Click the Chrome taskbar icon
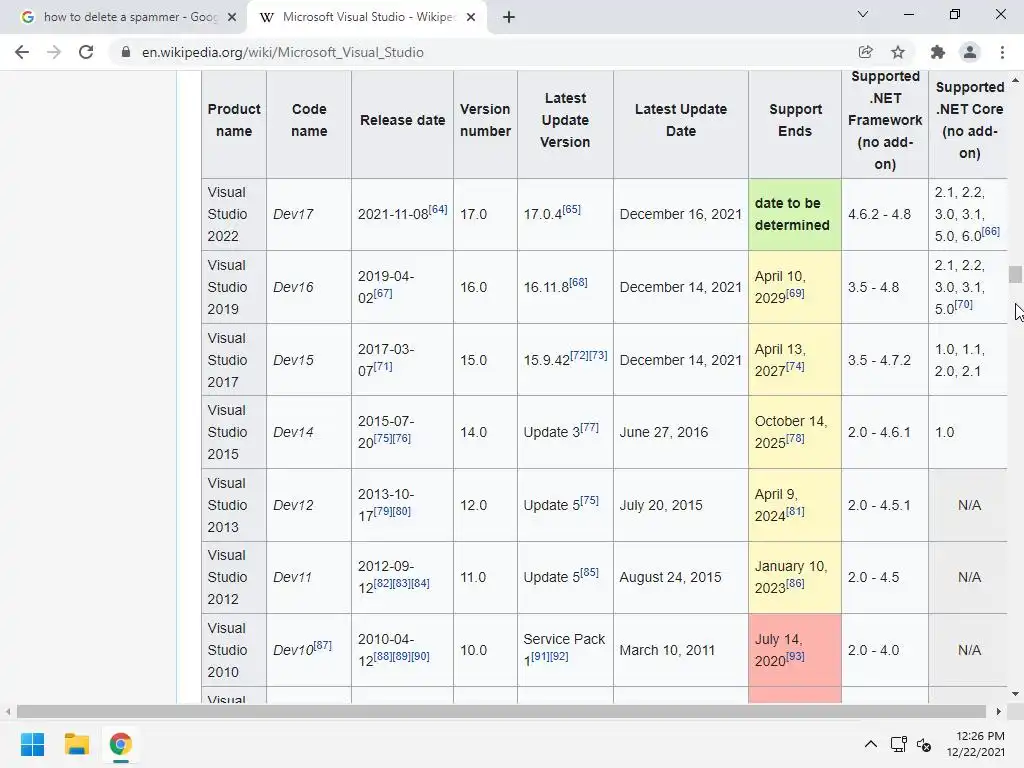The image size is (1024, 768). click(x=120, y=744)
